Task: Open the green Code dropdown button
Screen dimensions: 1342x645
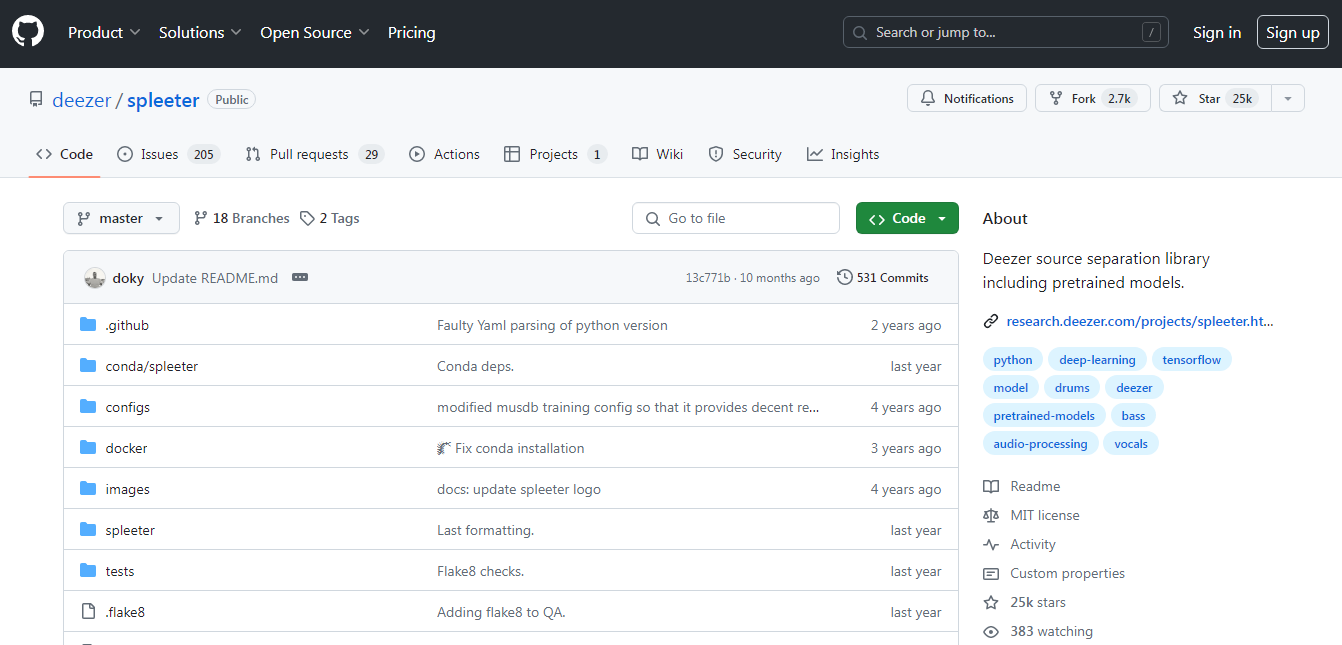Action: click(x=907, y=218)
